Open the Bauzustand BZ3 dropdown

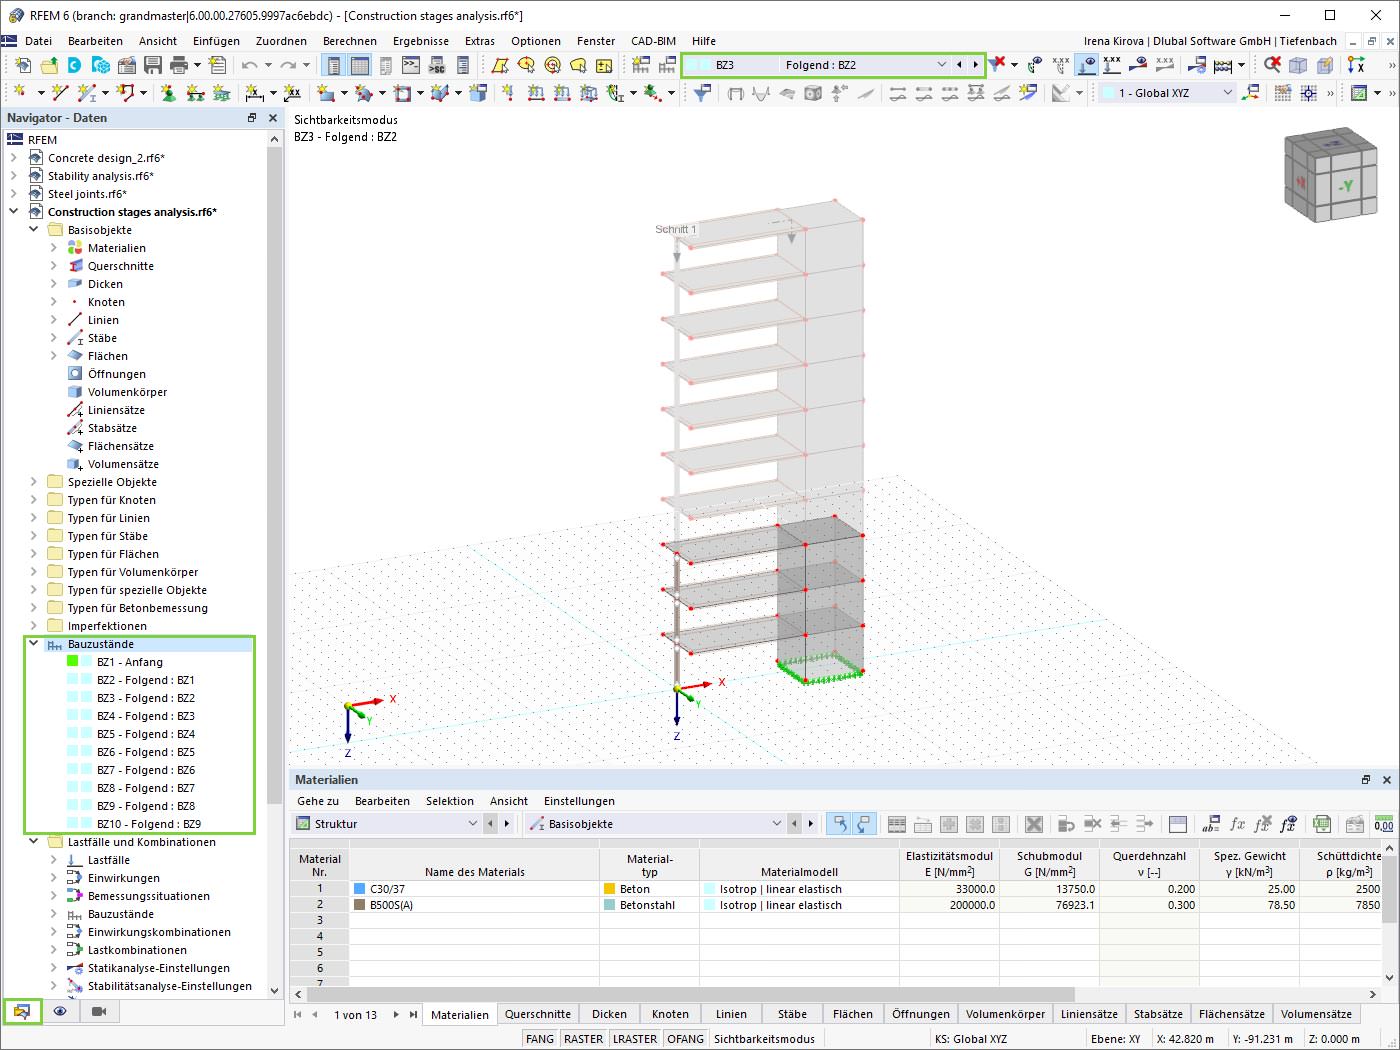(941, 65)
